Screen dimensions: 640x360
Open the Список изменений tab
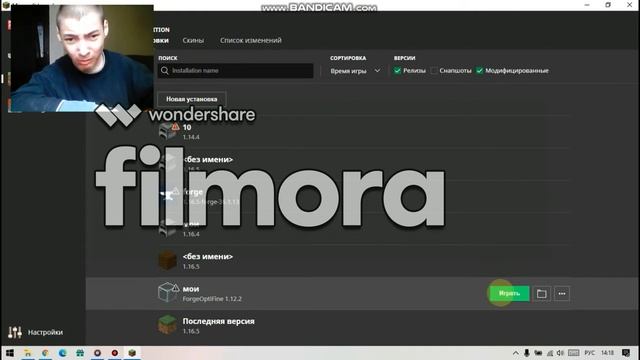[x=251, y=40]
